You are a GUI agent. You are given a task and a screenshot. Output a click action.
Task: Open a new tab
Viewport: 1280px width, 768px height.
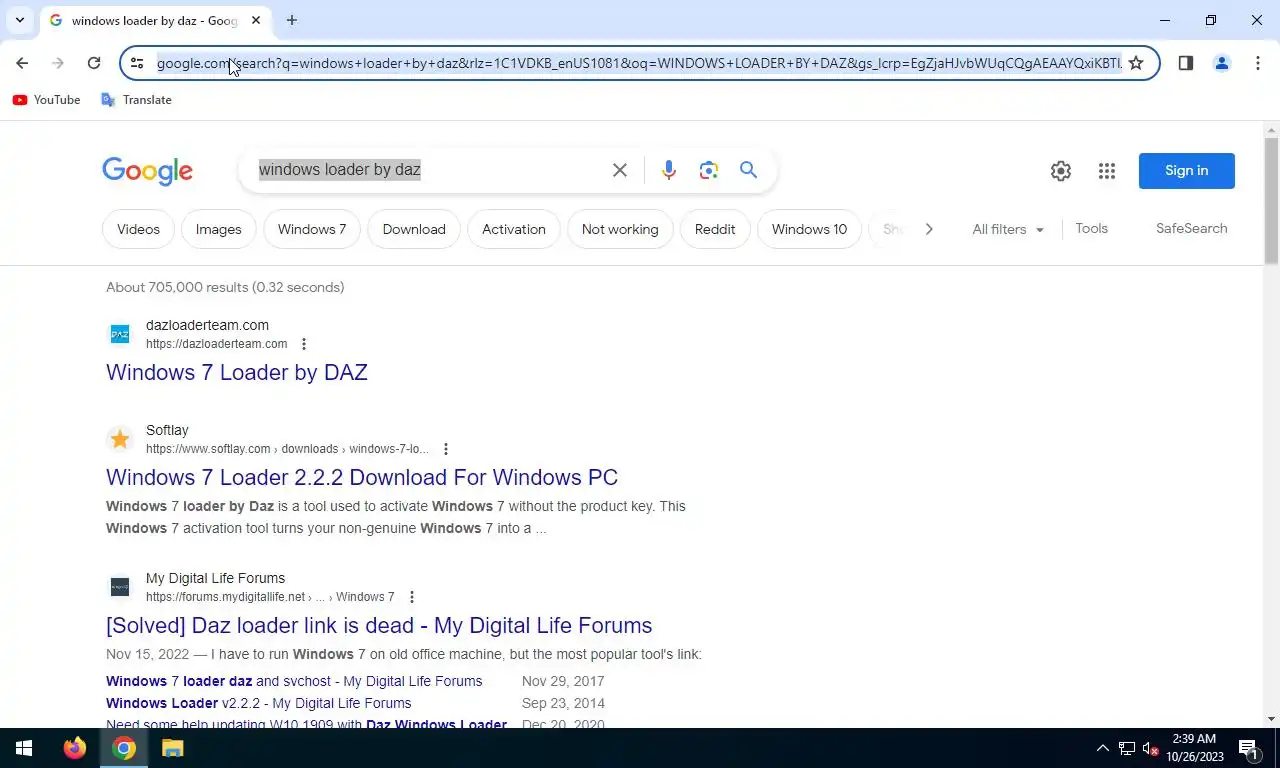point(292,20)
